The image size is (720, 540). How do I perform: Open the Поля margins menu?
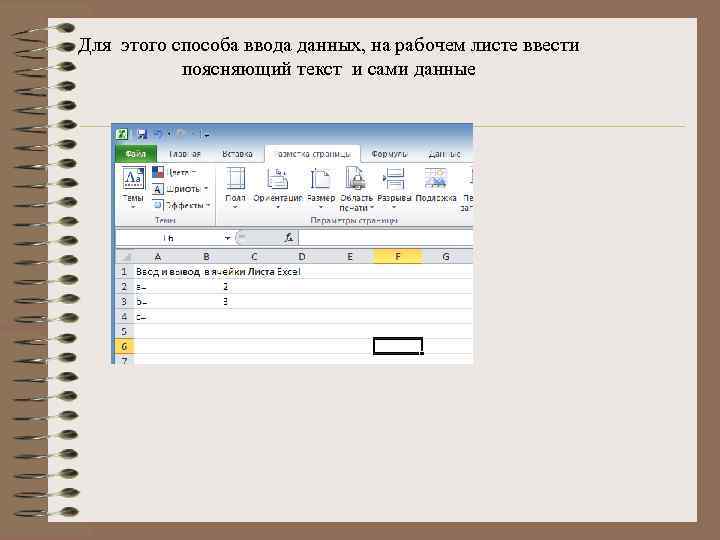click(x=236, y=188)
